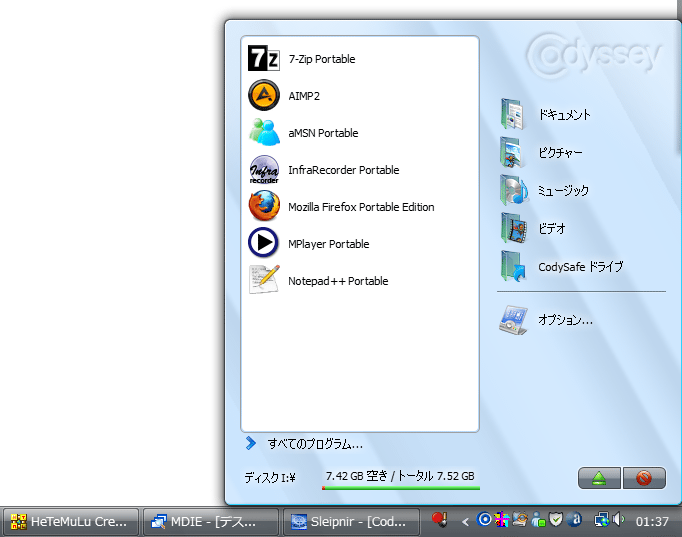Click the globe 'a' tray icon
This screenshot has height=537, width=682.
[574, 519]
